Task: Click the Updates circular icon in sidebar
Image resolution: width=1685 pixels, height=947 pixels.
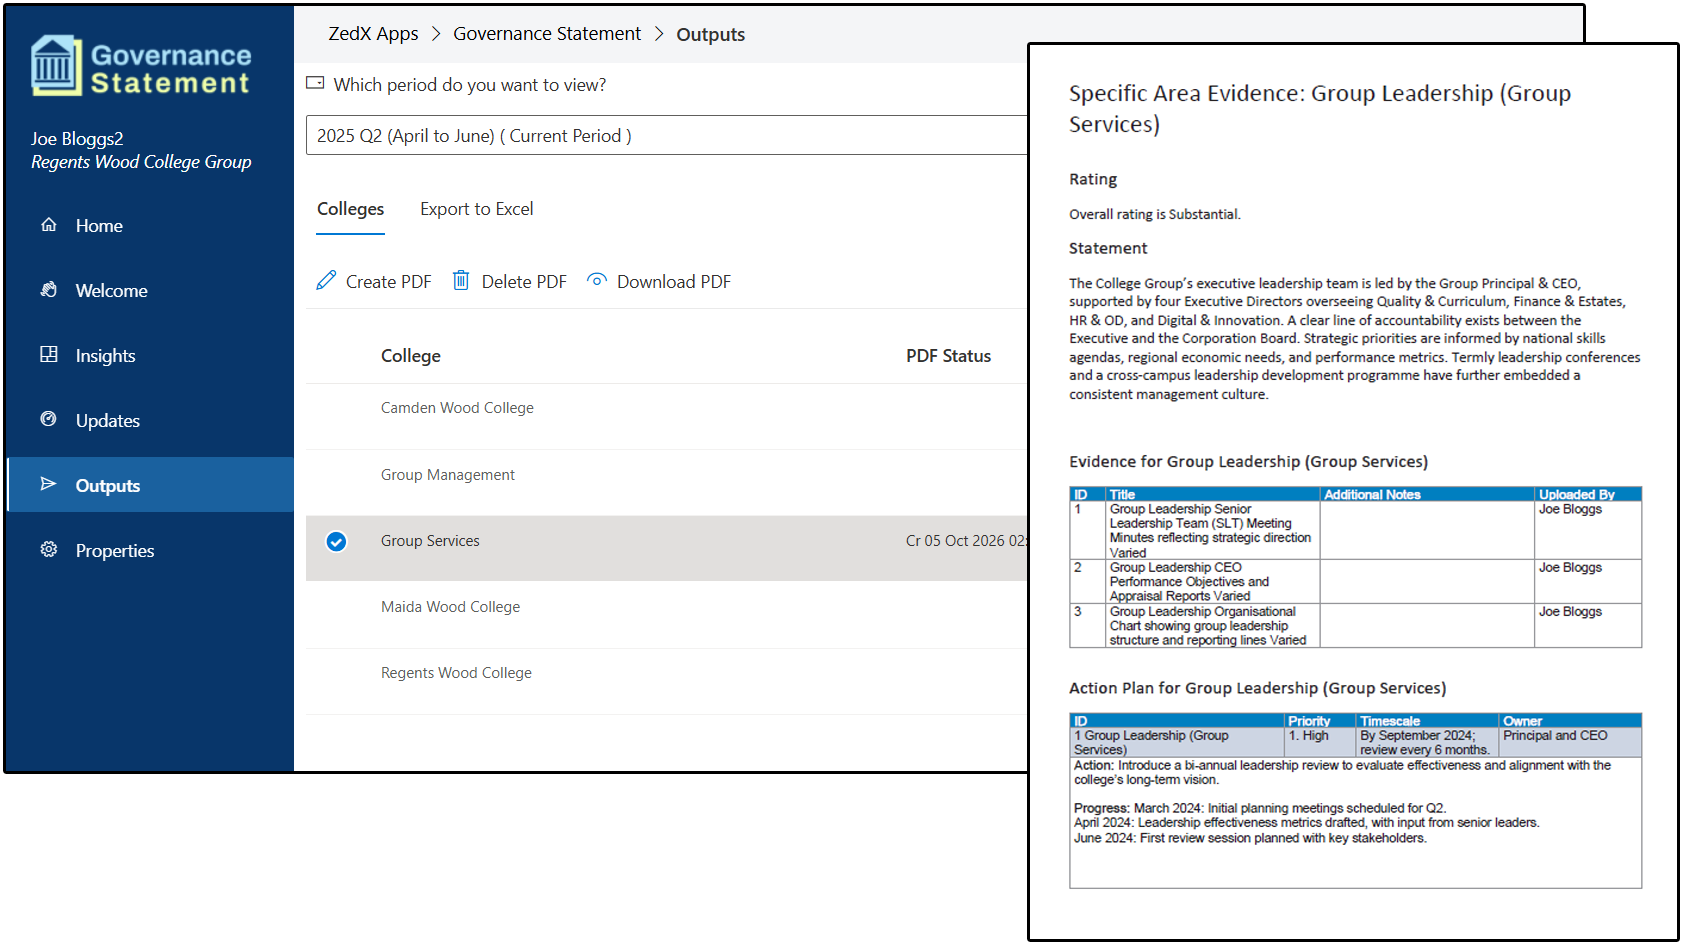Action: pyautogui.click(x=48, y=420)
